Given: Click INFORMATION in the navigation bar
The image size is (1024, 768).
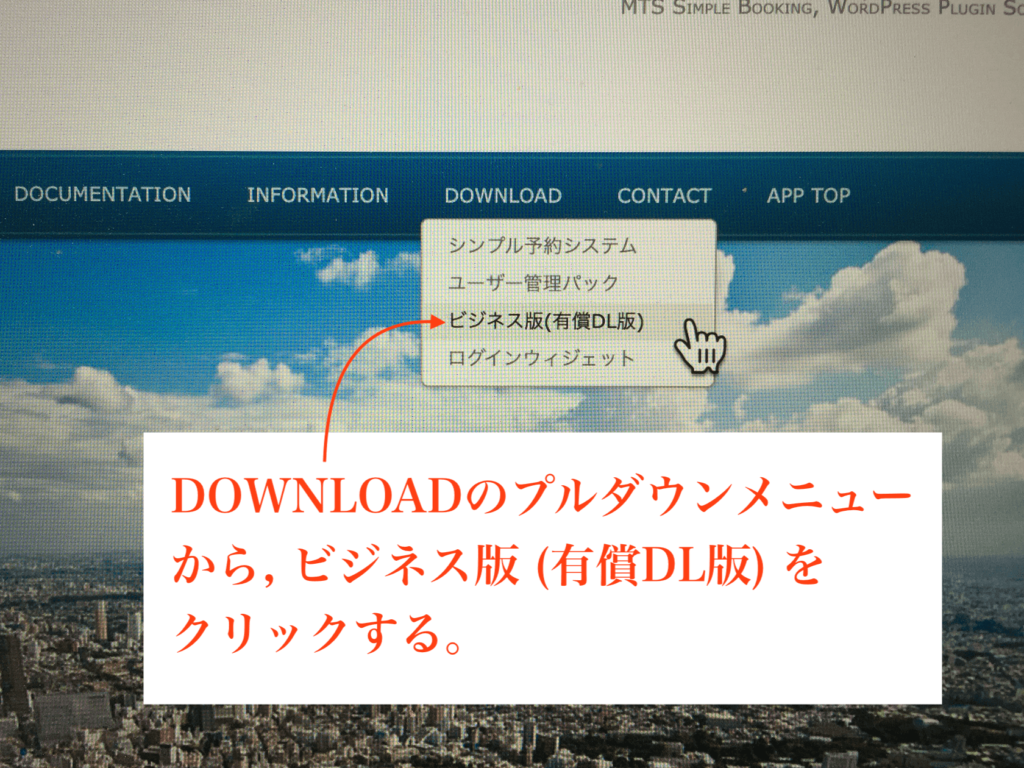Looking at the screenshot, I should [317, 196].
